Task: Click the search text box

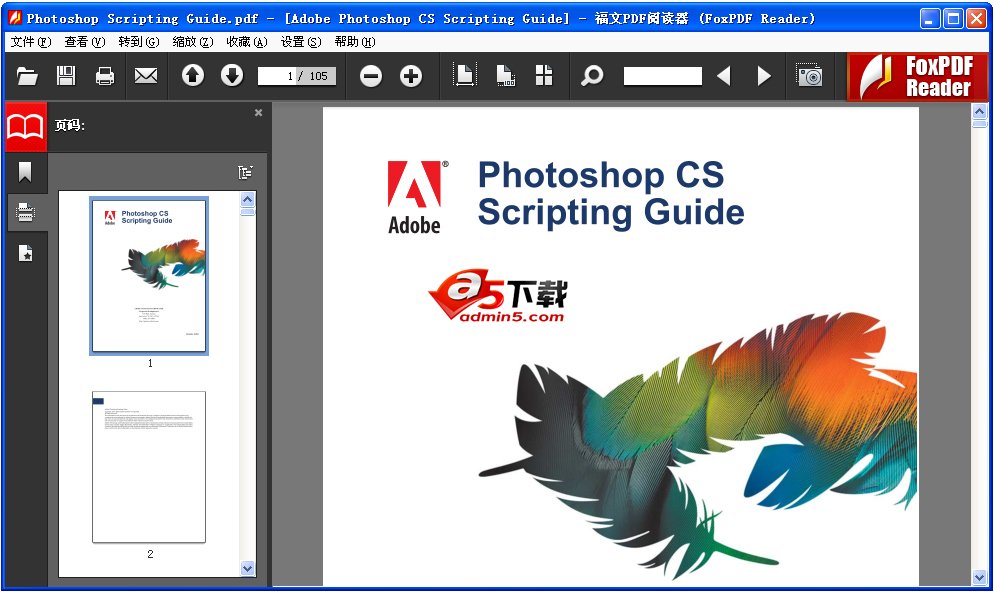Action: (x=663, y=76)
